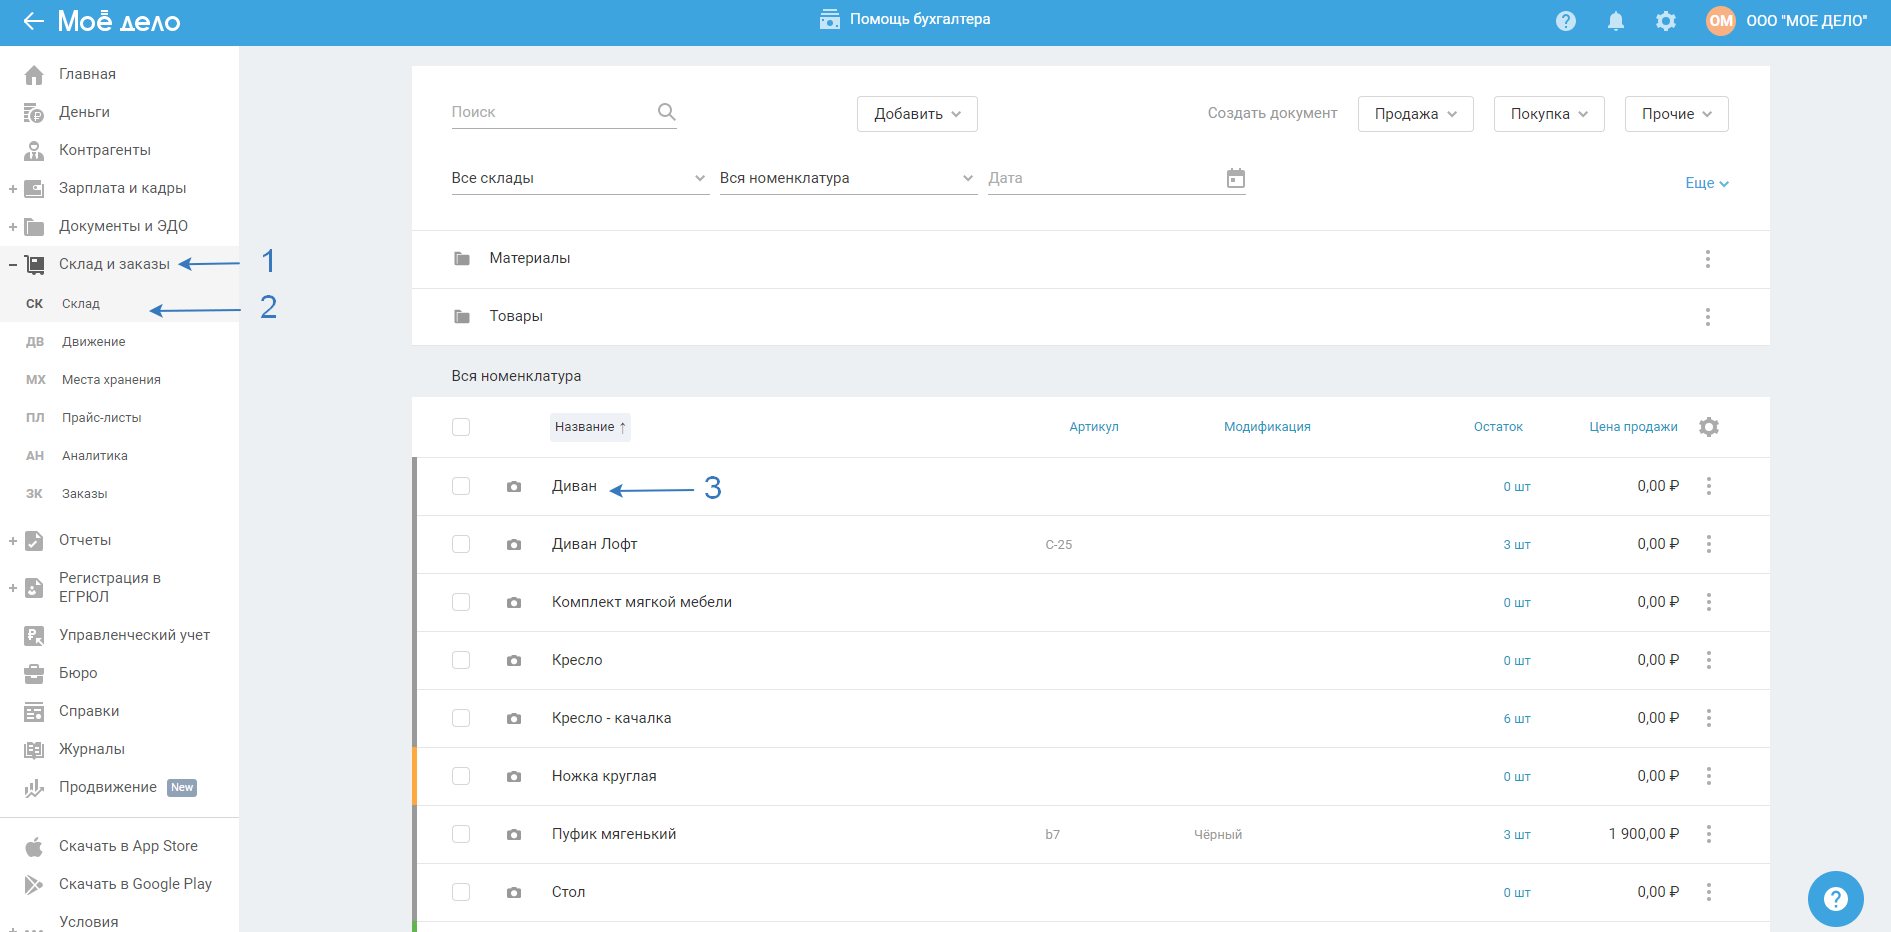
Task: Click camera icon for Диван Лофт
Action: (x=514, y=545)
